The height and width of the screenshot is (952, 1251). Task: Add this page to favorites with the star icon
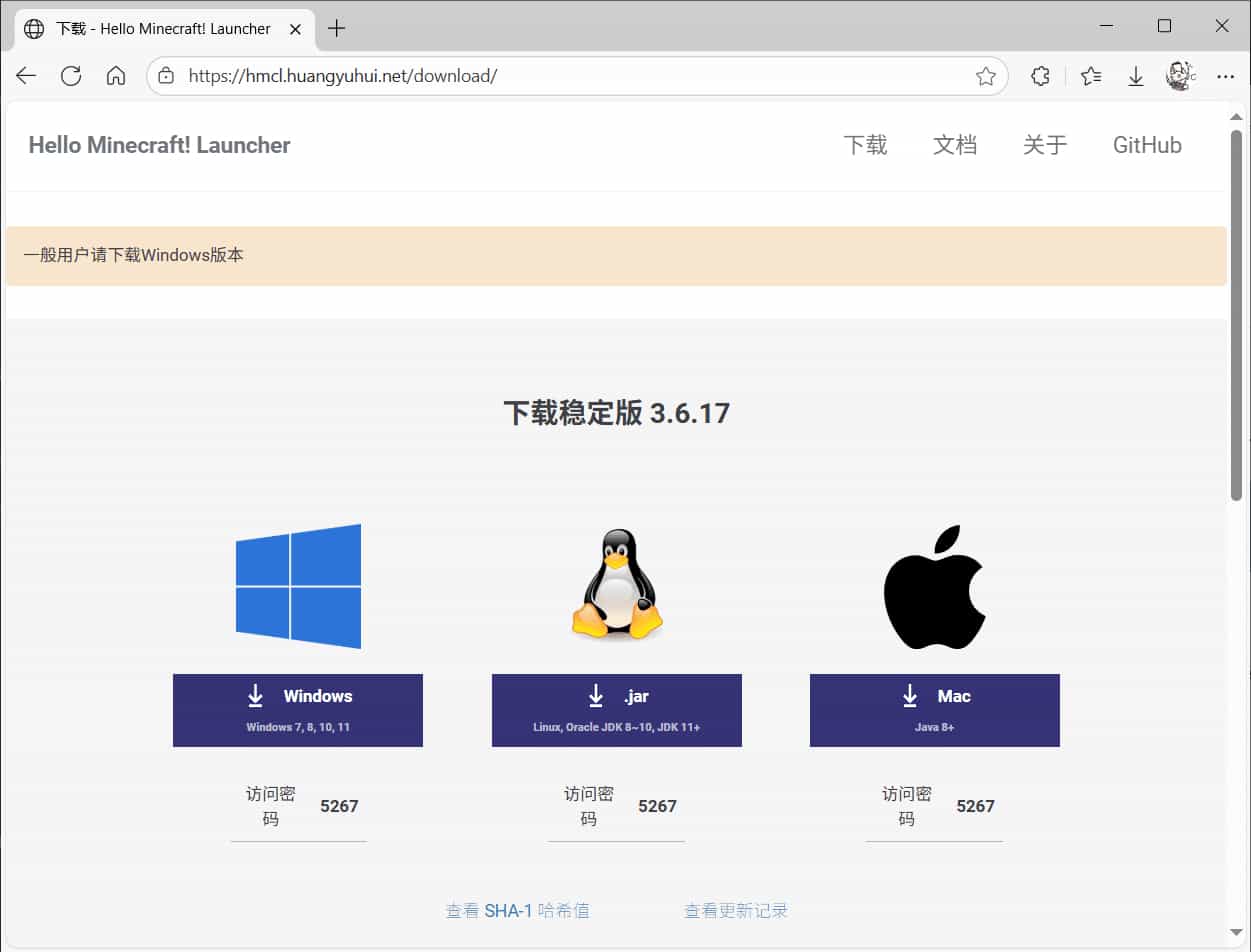pyautogui.click(x=986, y=76)
